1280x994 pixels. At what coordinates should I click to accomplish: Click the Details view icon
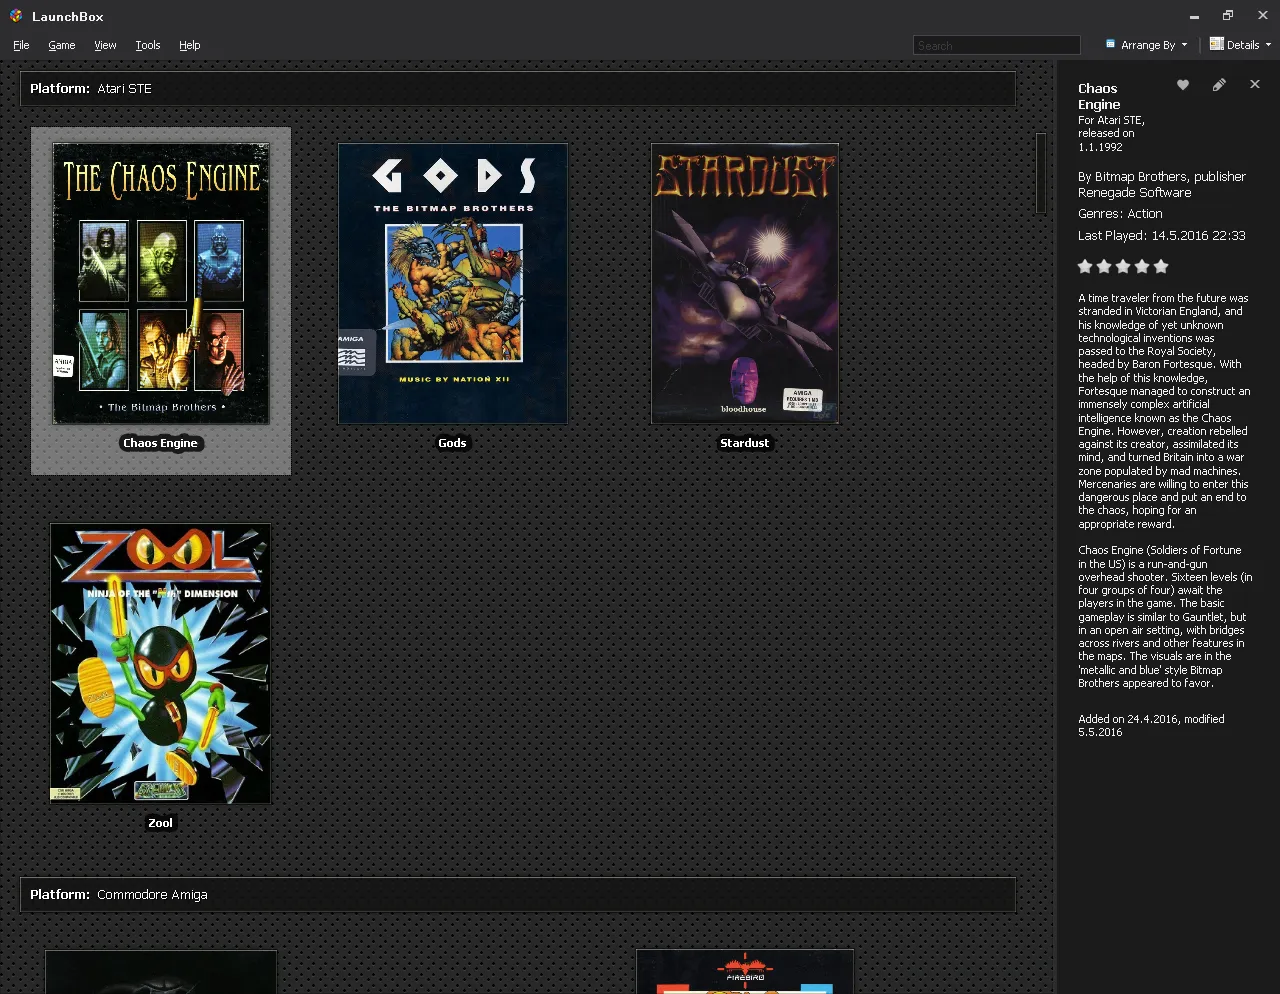(x=1216, y=44)
